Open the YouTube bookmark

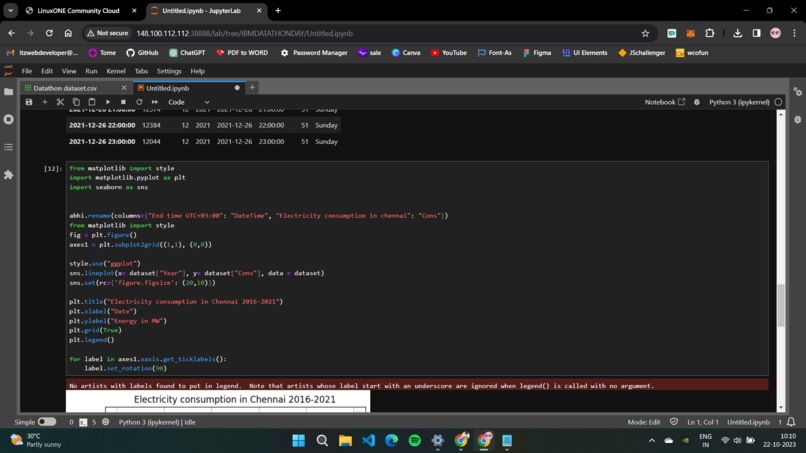(449, 52)
